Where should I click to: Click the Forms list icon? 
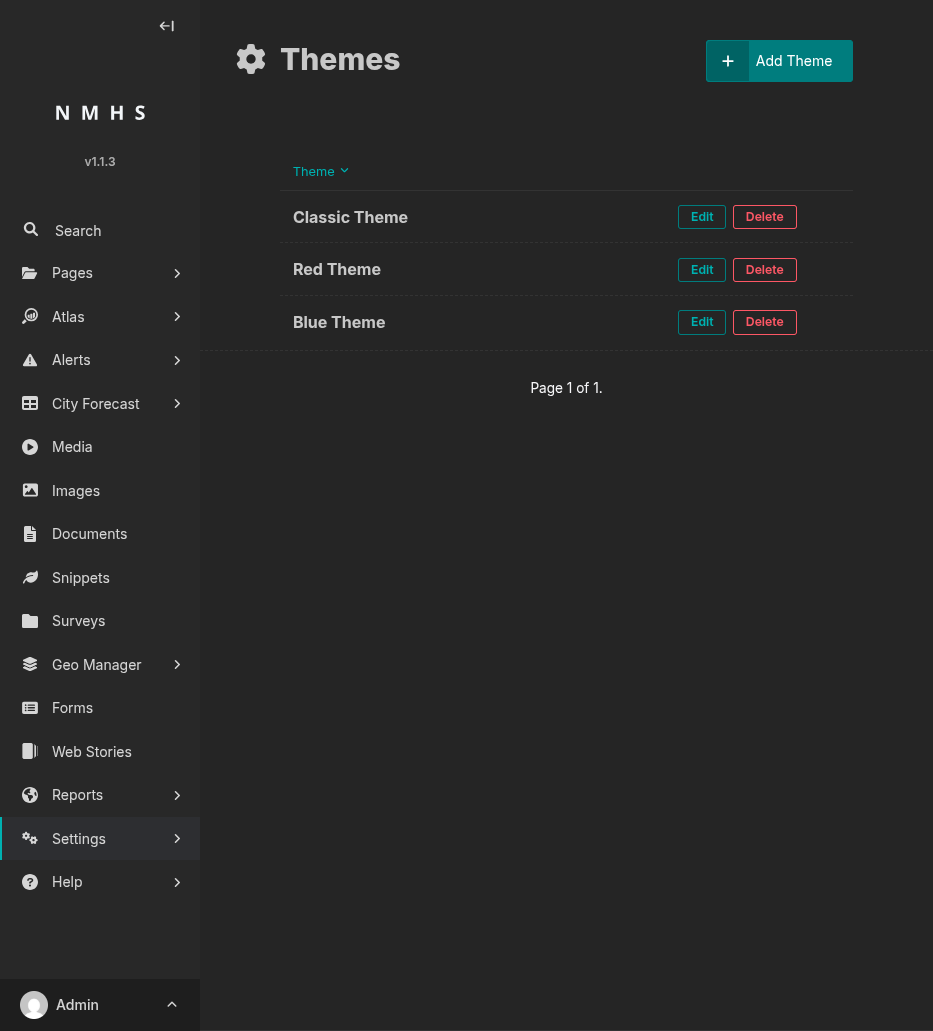(30, 707)
